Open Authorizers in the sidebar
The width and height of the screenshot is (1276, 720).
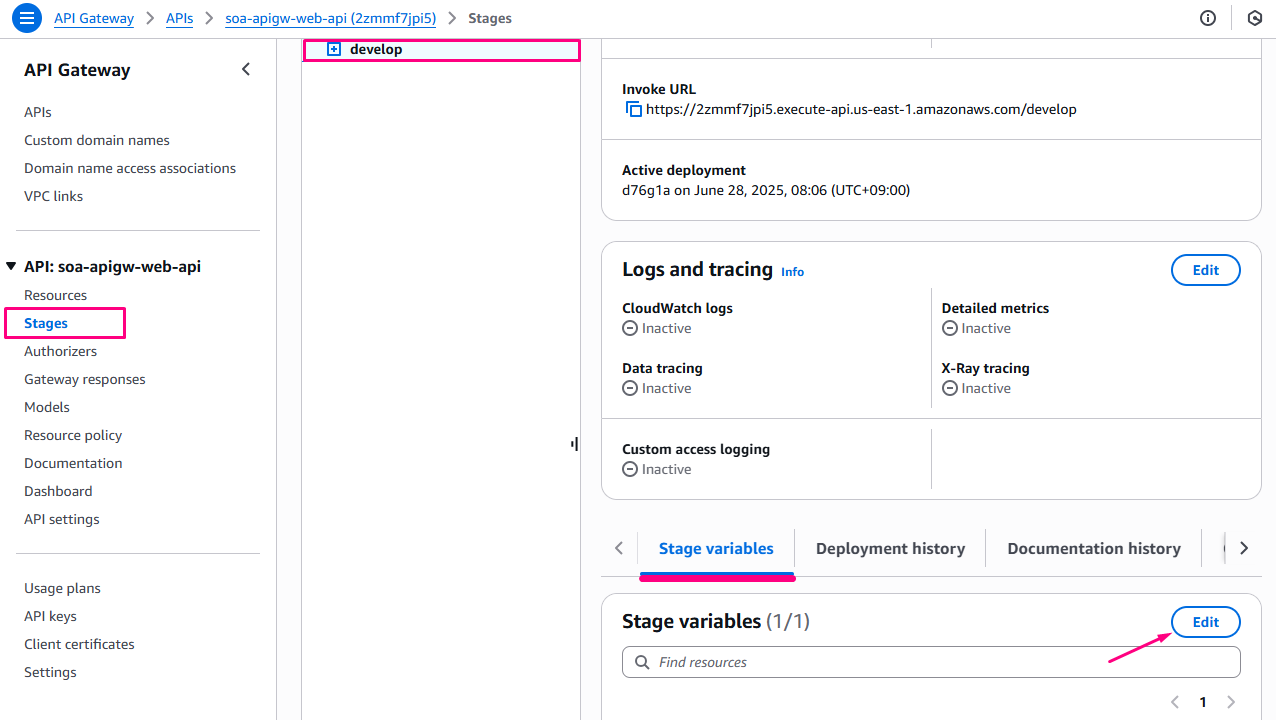coord(61,351)
